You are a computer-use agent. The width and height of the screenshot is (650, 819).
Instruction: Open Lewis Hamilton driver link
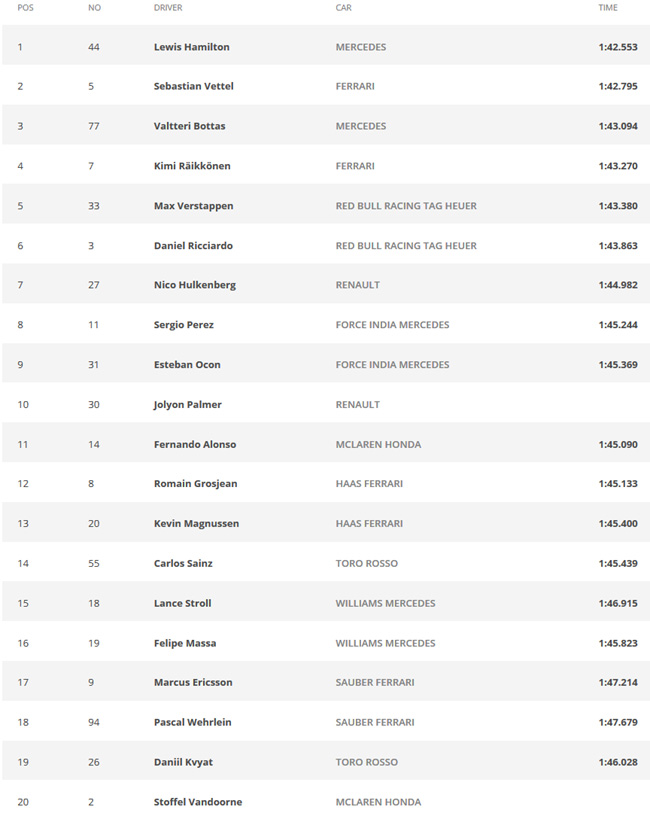[x=191, y=47]
